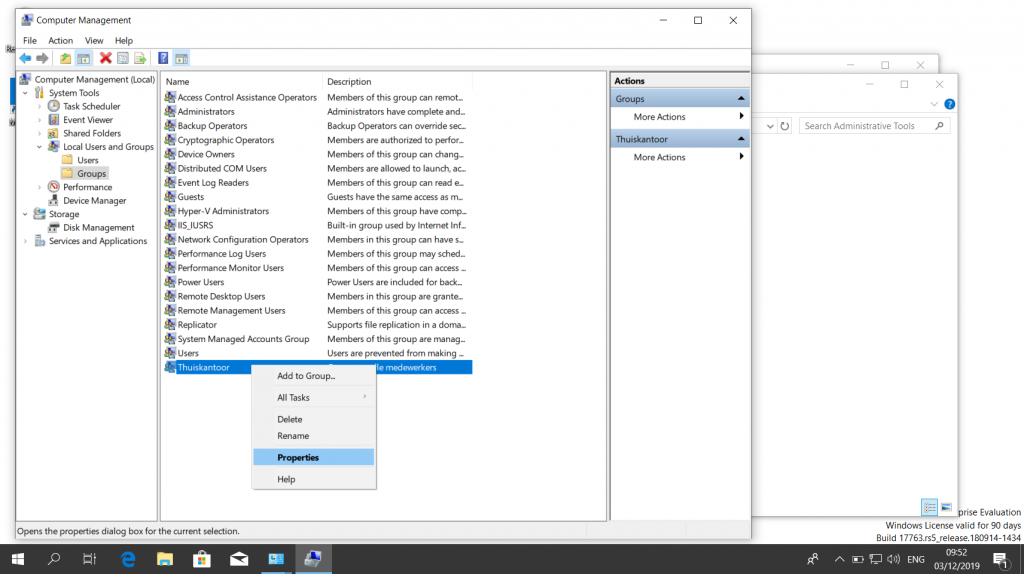Viewport: 1024px width, 574px height.
Task: Select the Power Users group
Action: [x=200, y=282]
